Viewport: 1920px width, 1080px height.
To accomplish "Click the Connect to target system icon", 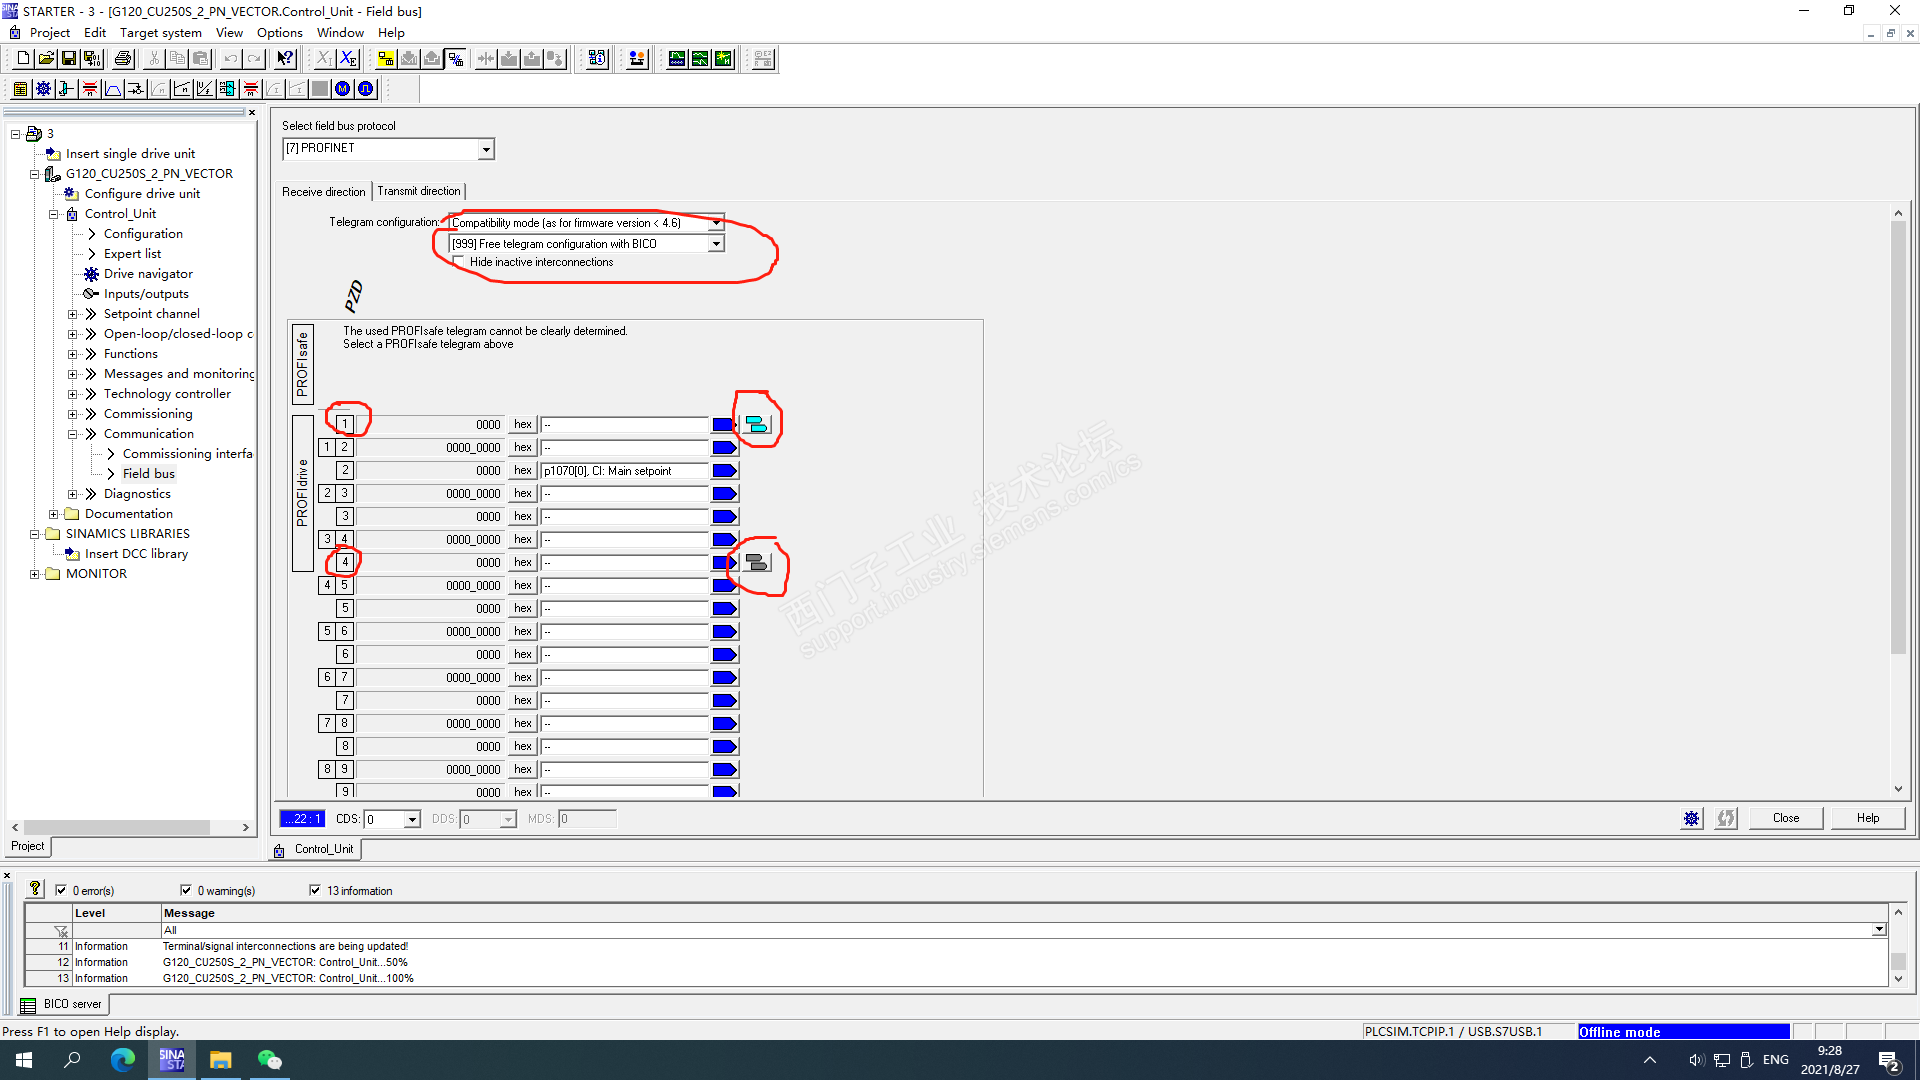I will tap(385, 59).
